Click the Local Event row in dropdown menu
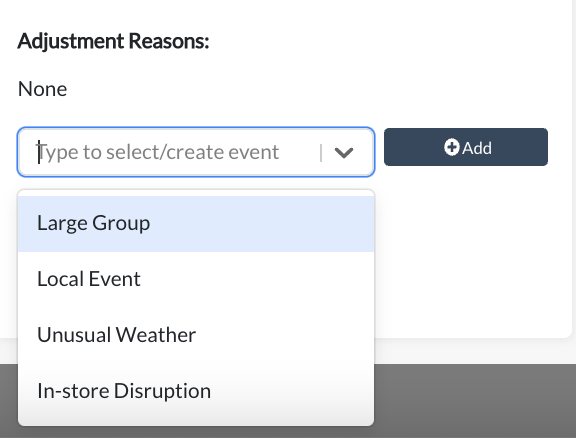Viewport: 576px width, 438px height. click(x=196, y=279)
